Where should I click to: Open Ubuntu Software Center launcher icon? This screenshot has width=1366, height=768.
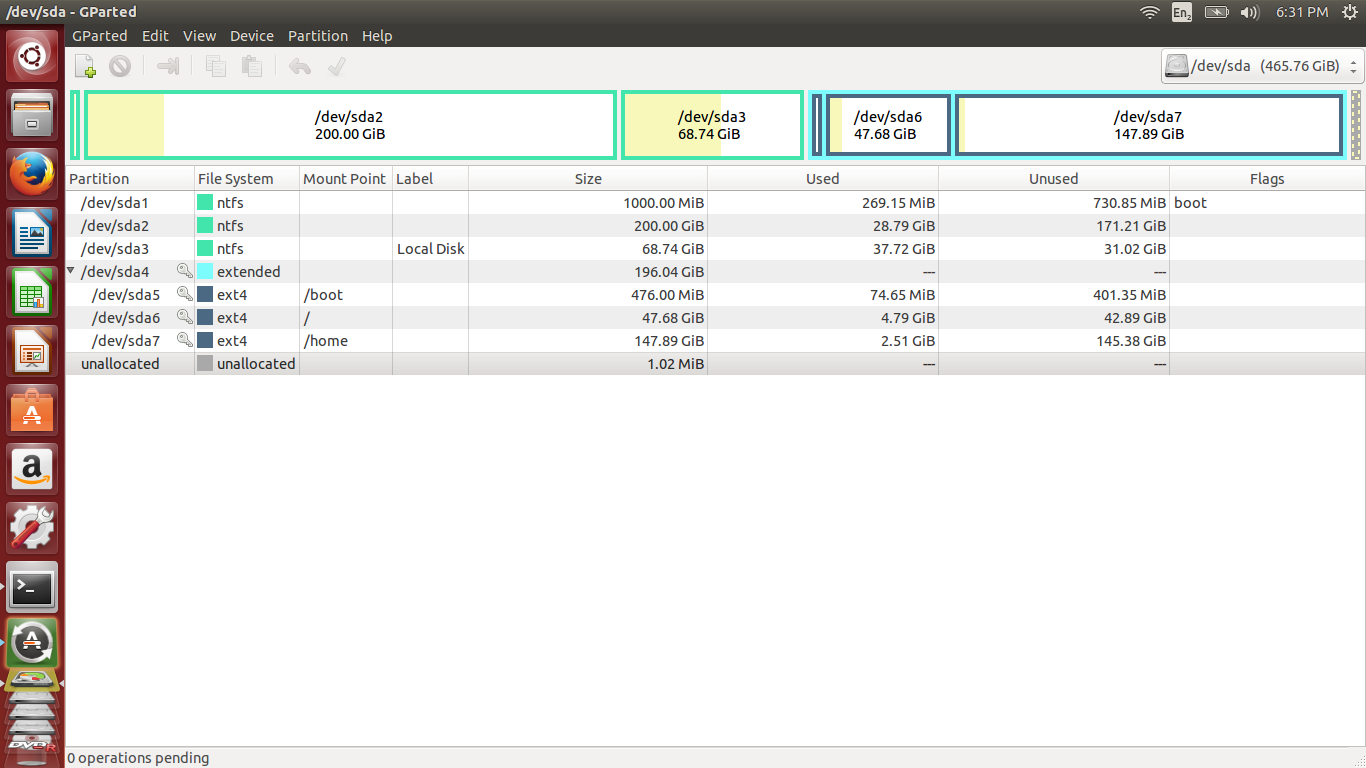tap(33, 410)
